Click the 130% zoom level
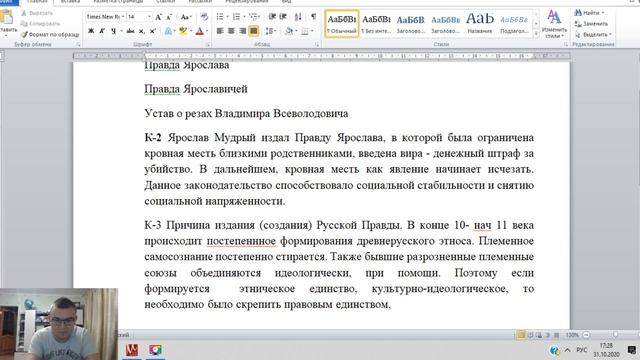This screenshot has height=360, width=640. coord(572,335)
